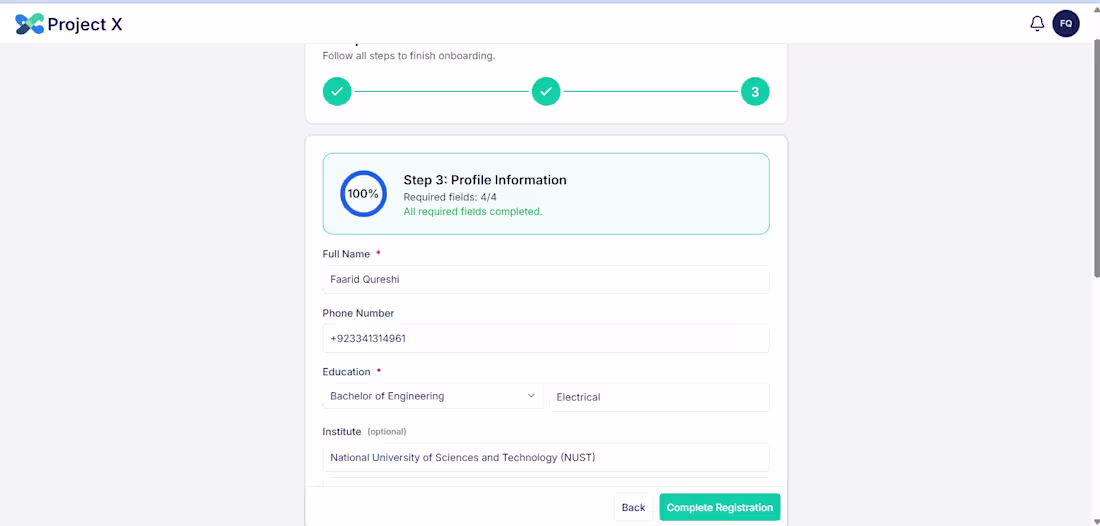Screen dimensions: 1100x526
Task: Click the Education dropdown chevron arrow
Action: [x=531, y=397]
